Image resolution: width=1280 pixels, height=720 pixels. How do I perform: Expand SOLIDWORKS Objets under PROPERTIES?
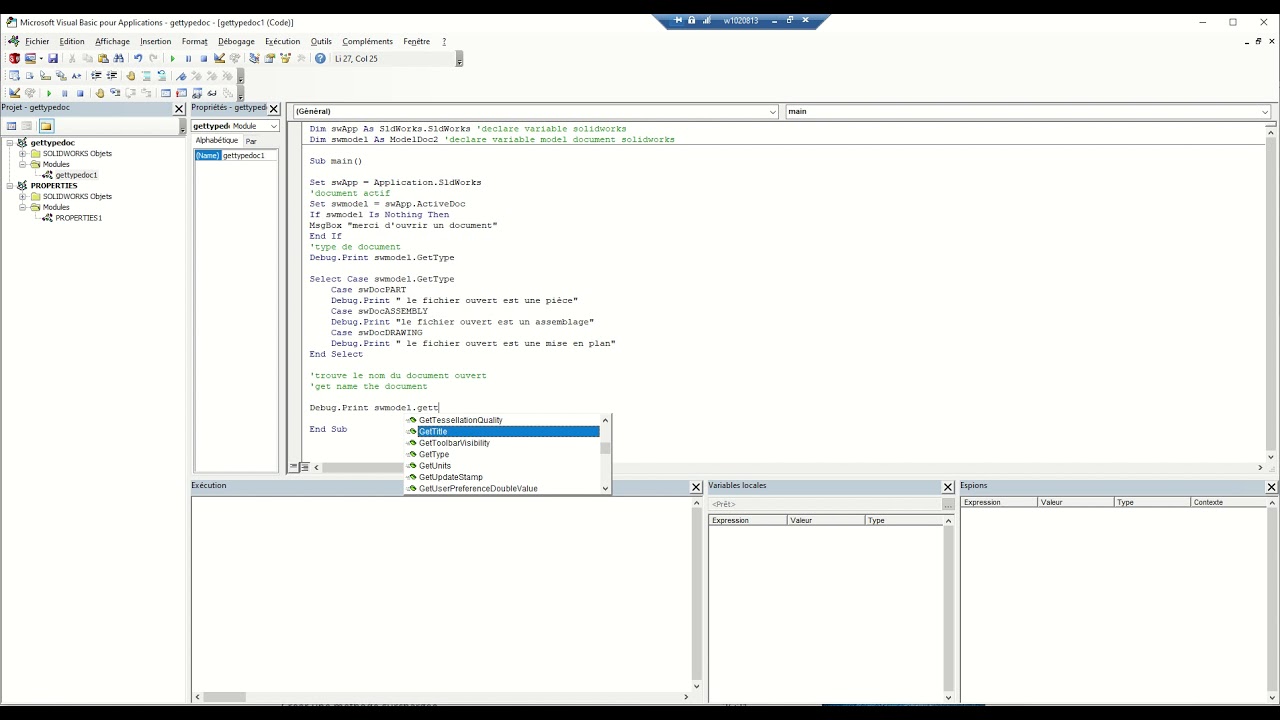click(x=22, y=197)
